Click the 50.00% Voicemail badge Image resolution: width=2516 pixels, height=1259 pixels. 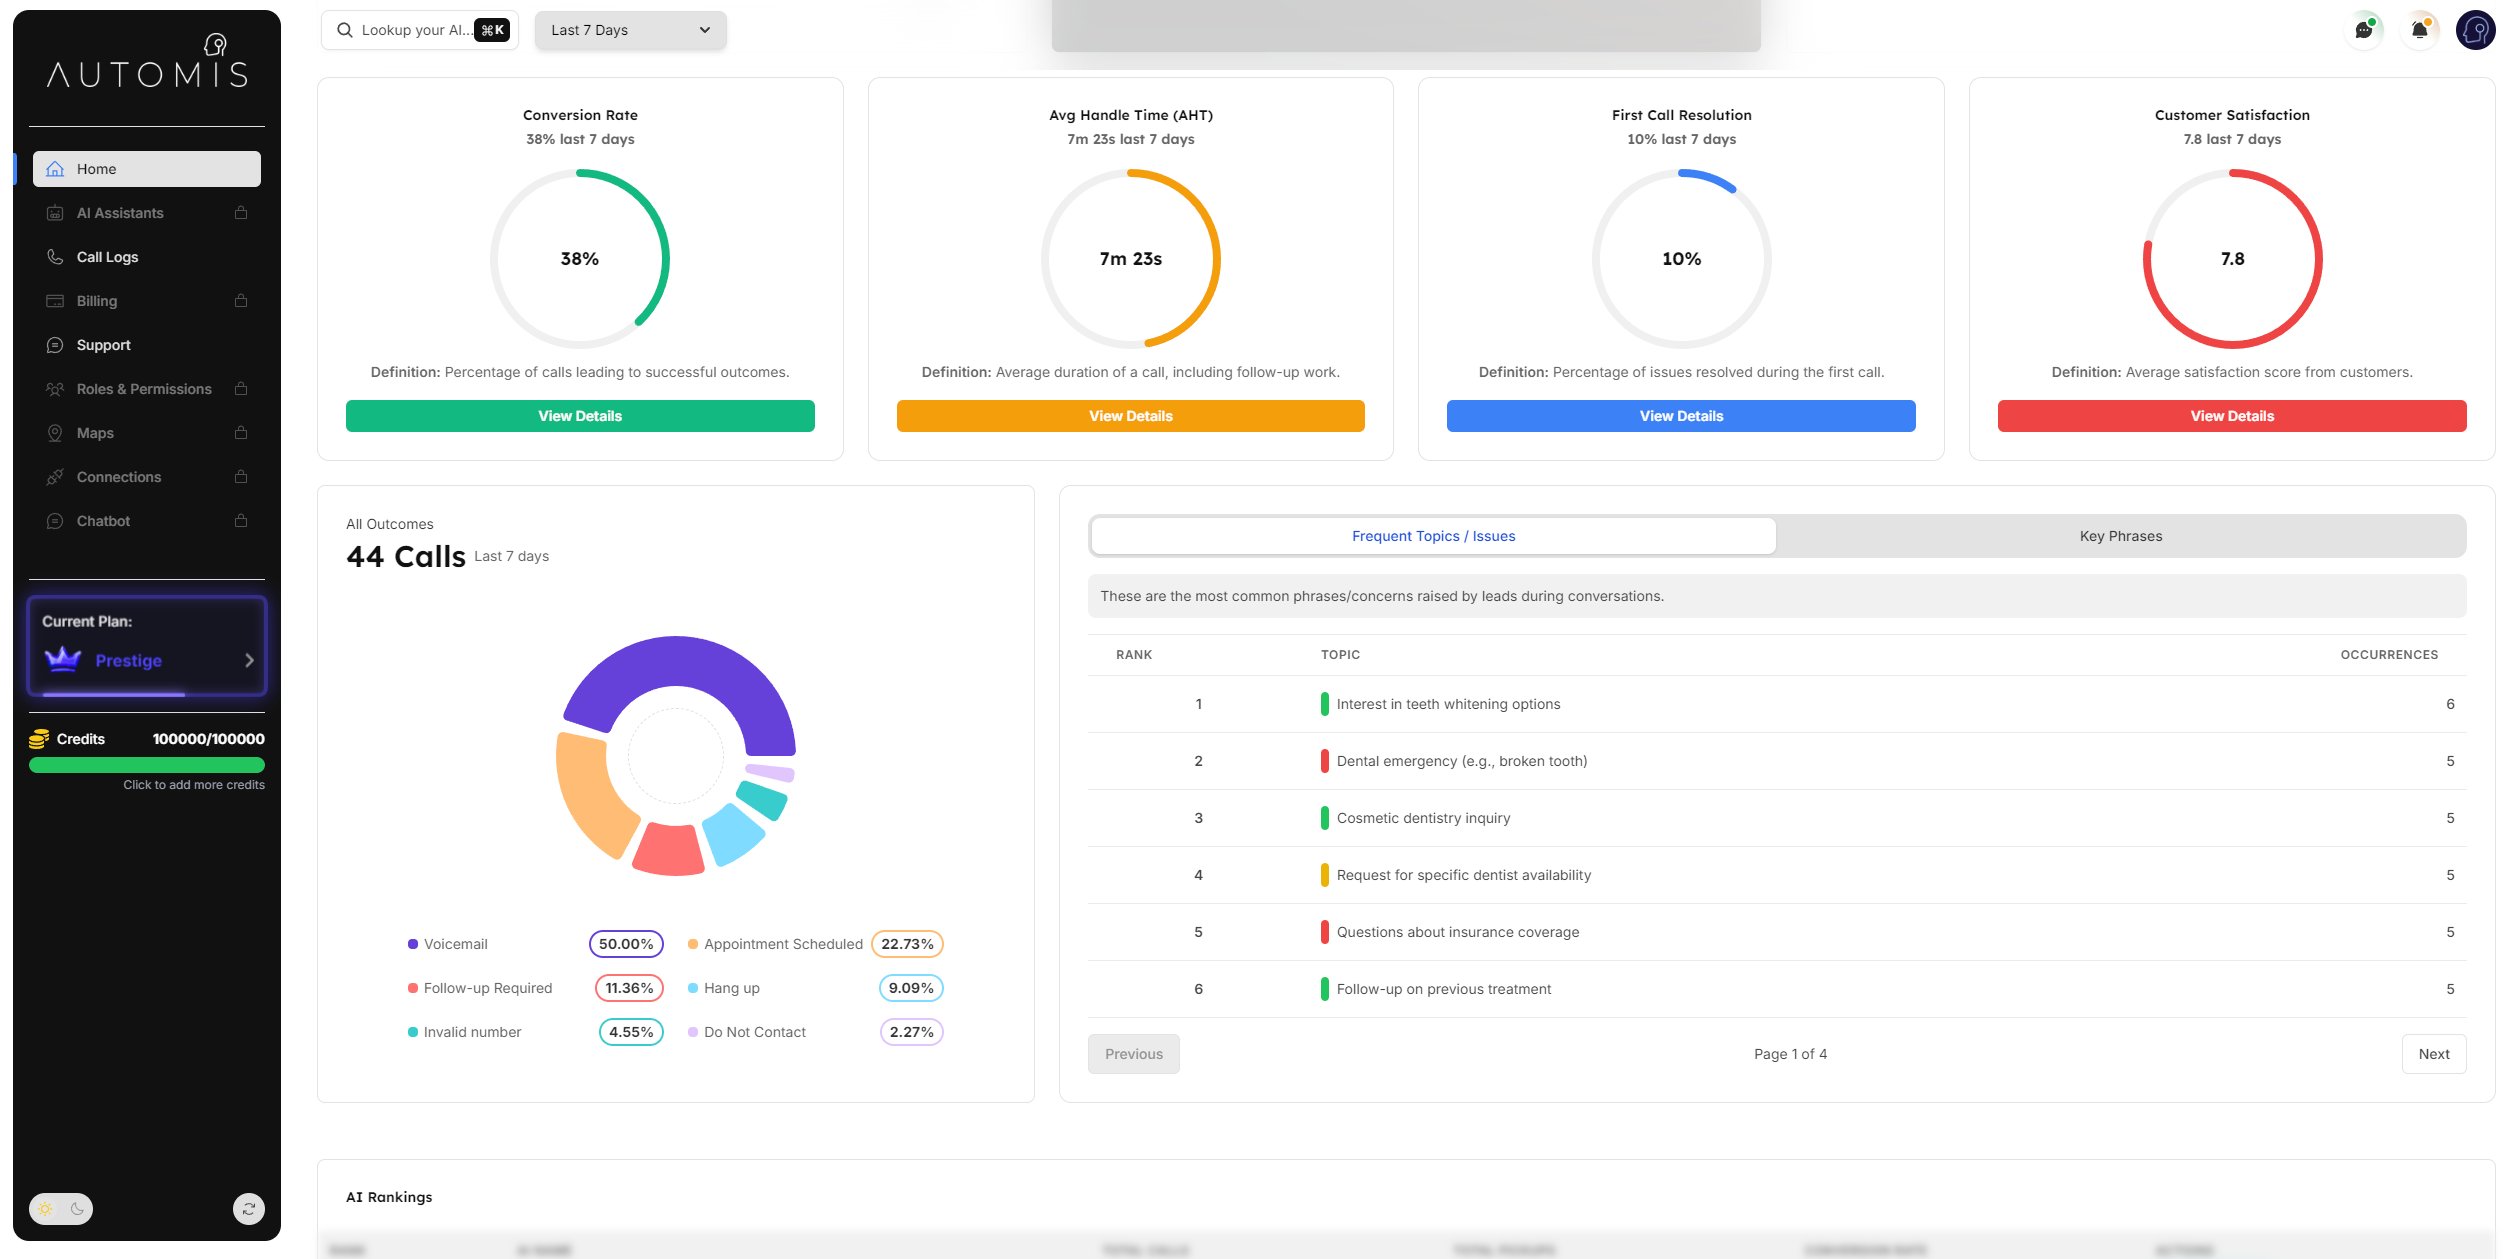626,944
